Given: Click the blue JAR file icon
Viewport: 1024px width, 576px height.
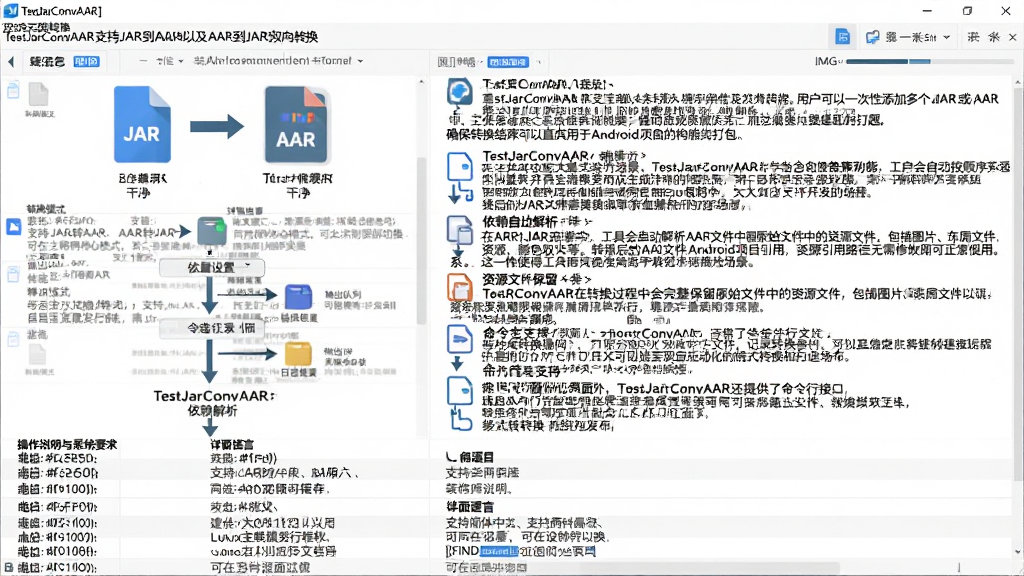Looking at the screenshot, I should point(142,124).
